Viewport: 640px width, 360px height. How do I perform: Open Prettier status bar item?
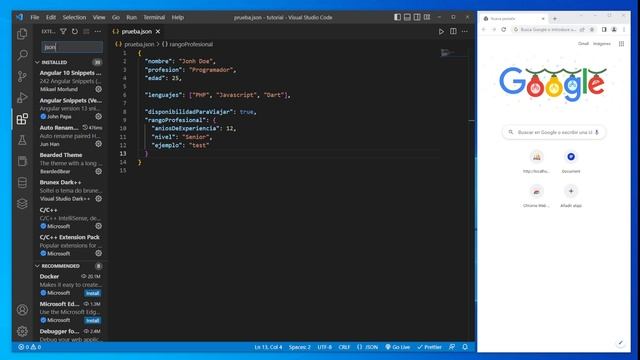[x=429, y=347]
